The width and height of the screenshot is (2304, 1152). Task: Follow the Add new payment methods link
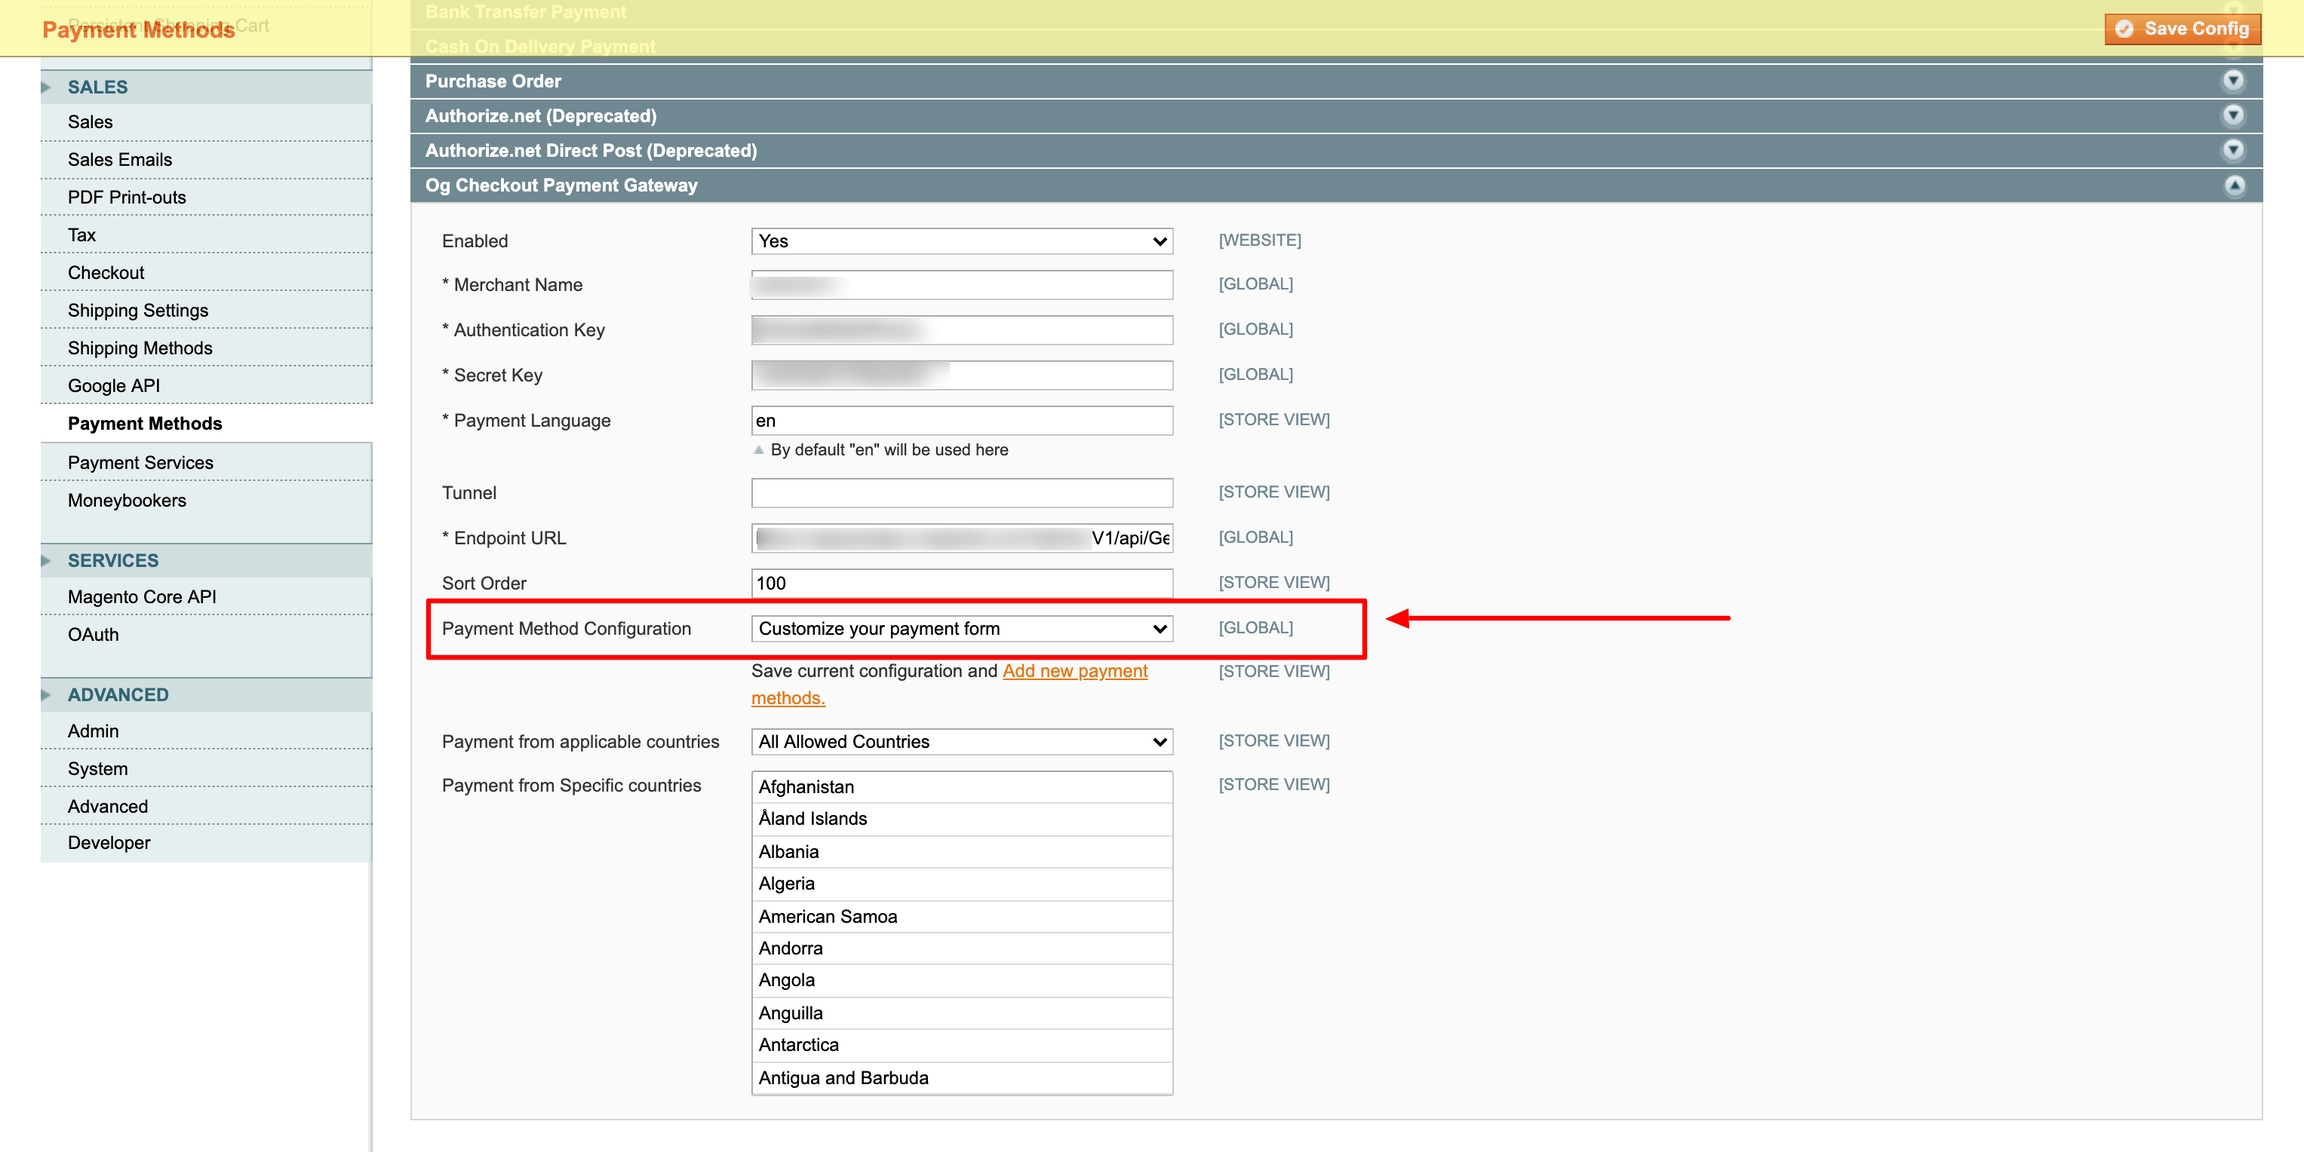pyautogui.click(x=1074, y=672)
